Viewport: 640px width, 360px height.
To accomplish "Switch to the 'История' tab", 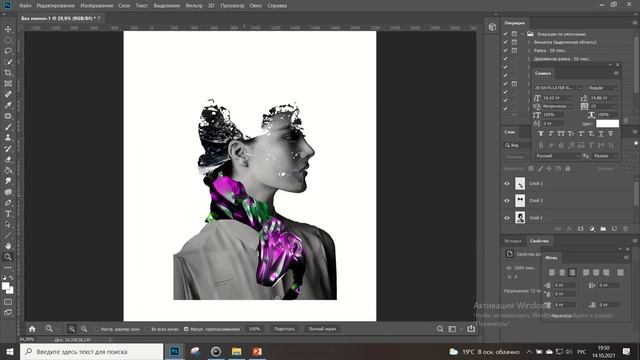I will click(513, 241).
